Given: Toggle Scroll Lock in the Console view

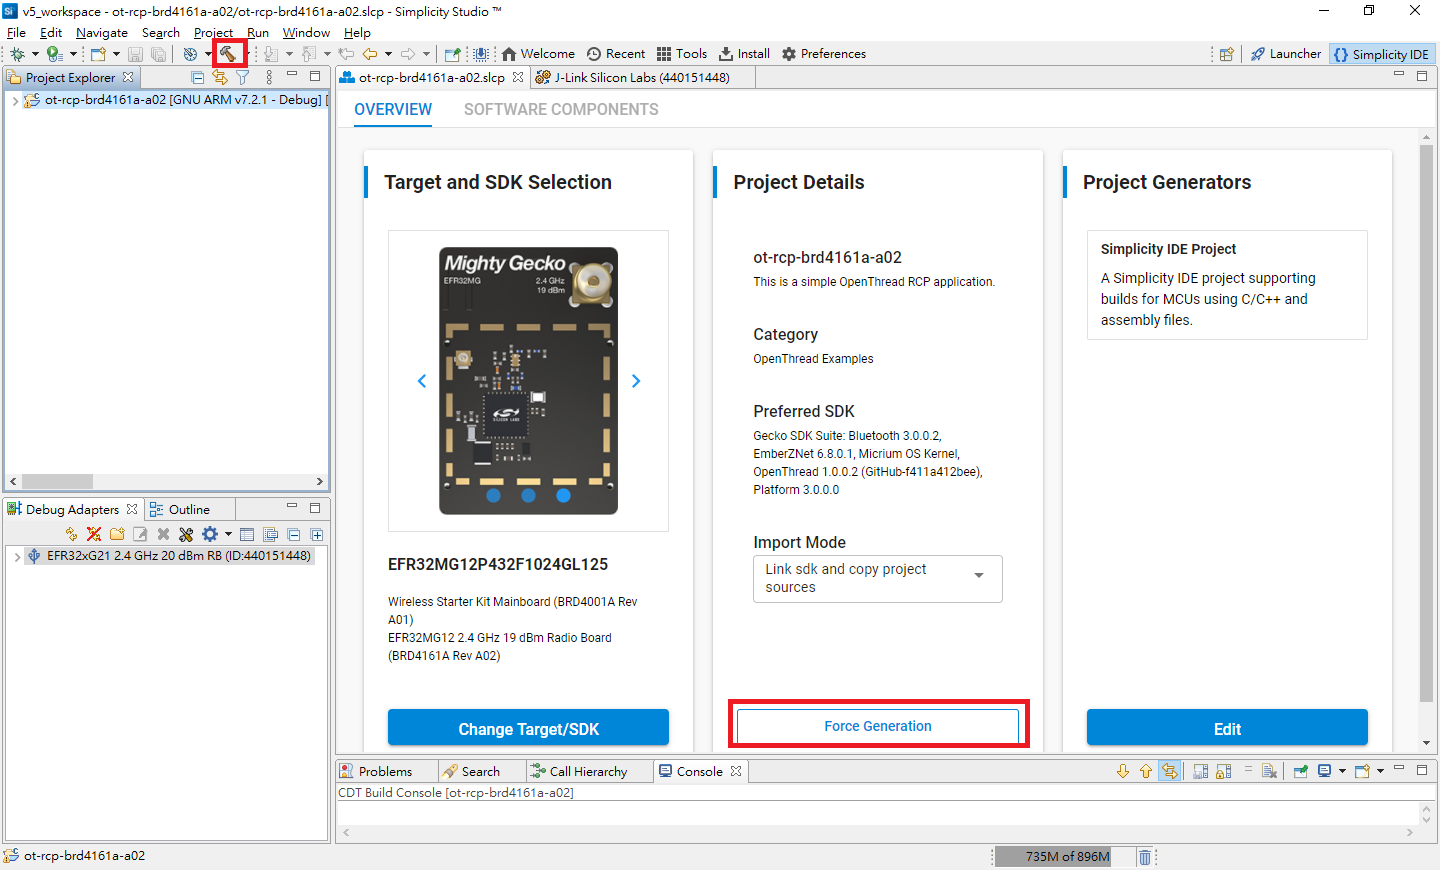Looking at the screenshot, I should click(1224, 770).
